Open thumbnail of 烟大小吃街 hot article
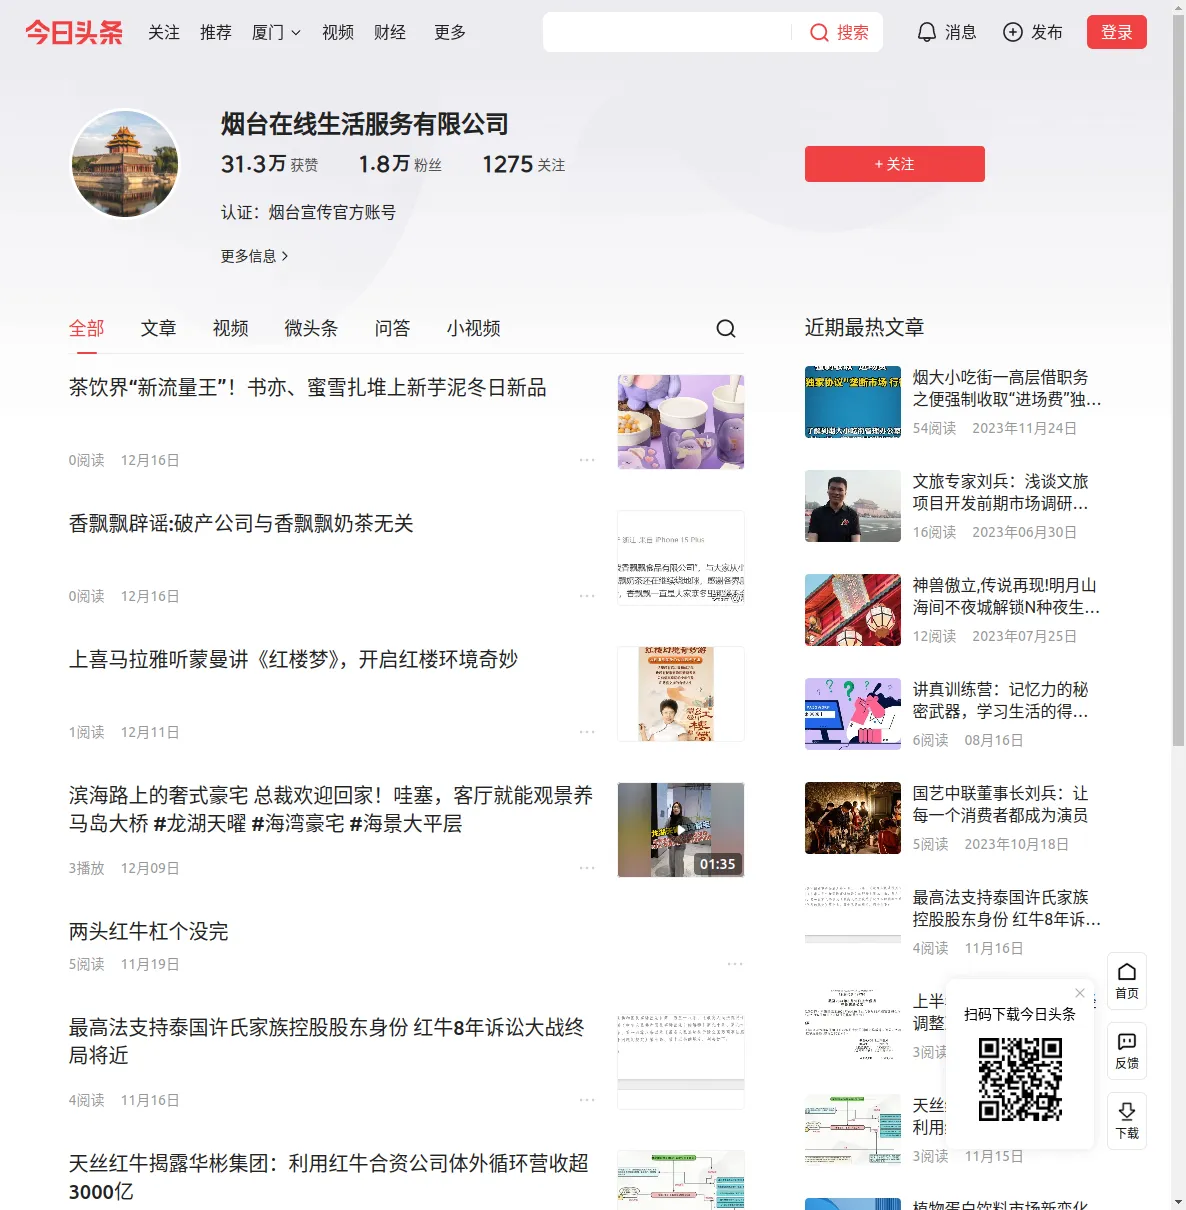The width and height of the screenshot is (1186, 1210). (x=853, y=402)
